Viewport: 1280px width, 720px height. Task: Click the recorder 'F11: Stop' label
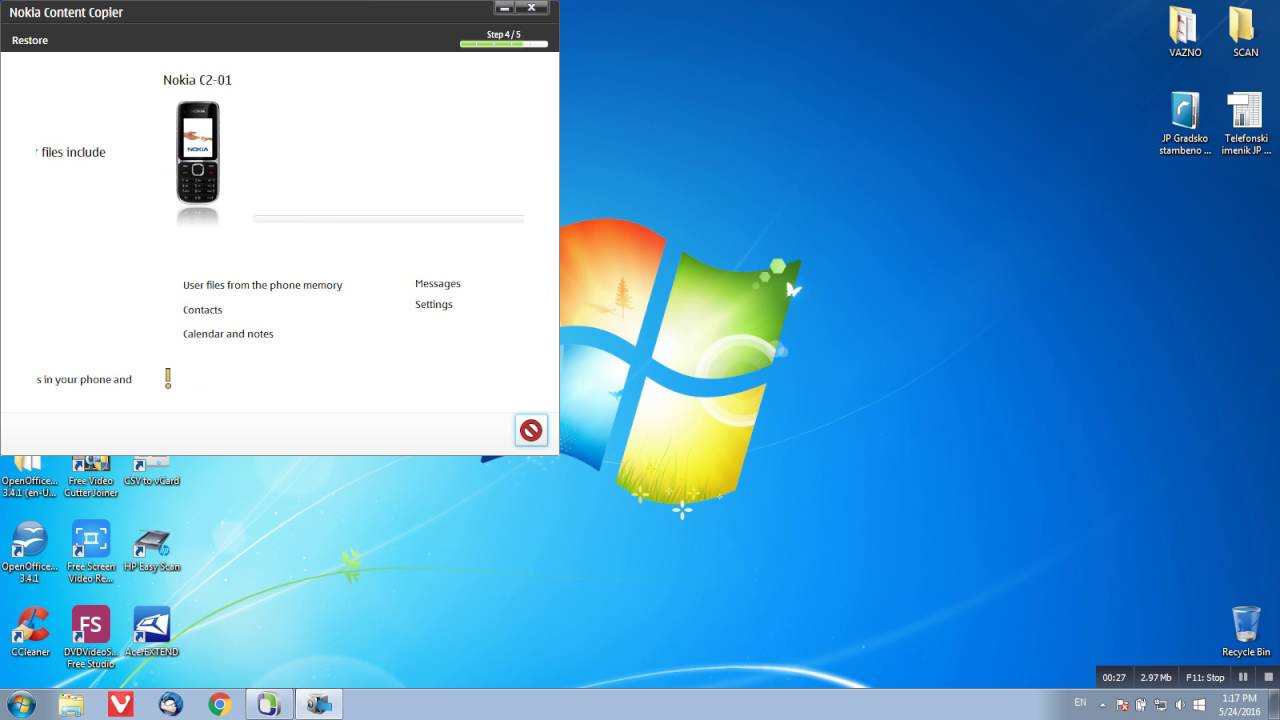1205,677
